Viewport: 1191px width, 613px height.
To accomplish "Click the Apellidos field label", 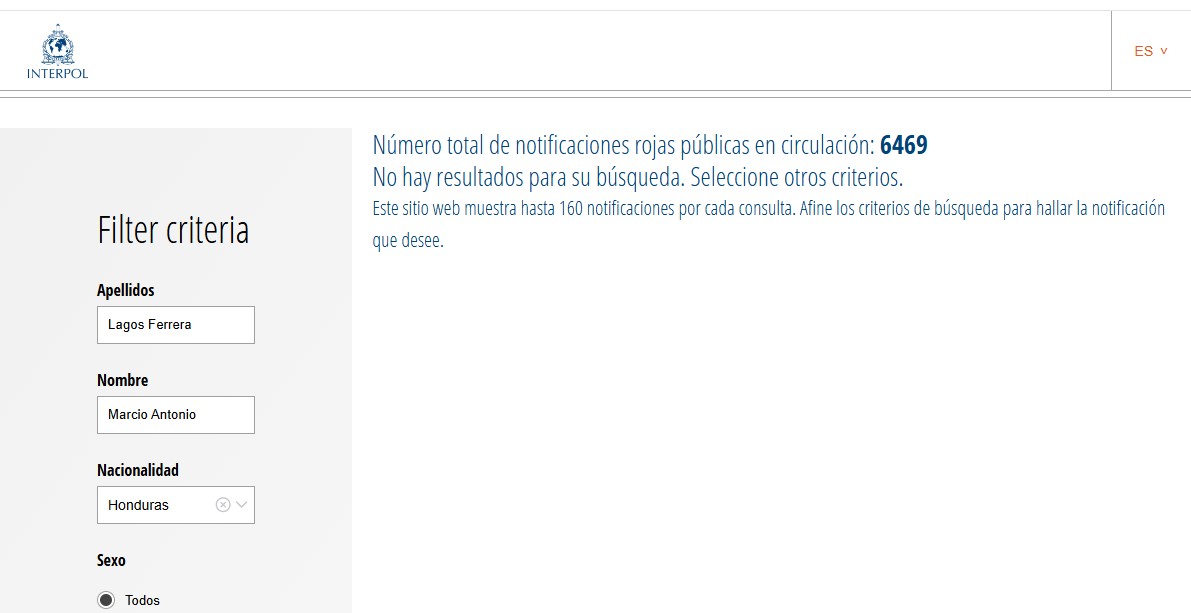I will 126,290.
